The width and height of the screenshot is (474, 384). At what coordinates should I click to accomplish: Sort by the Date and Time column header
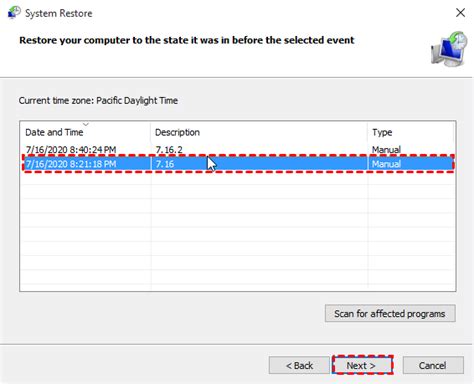(85, 132)
